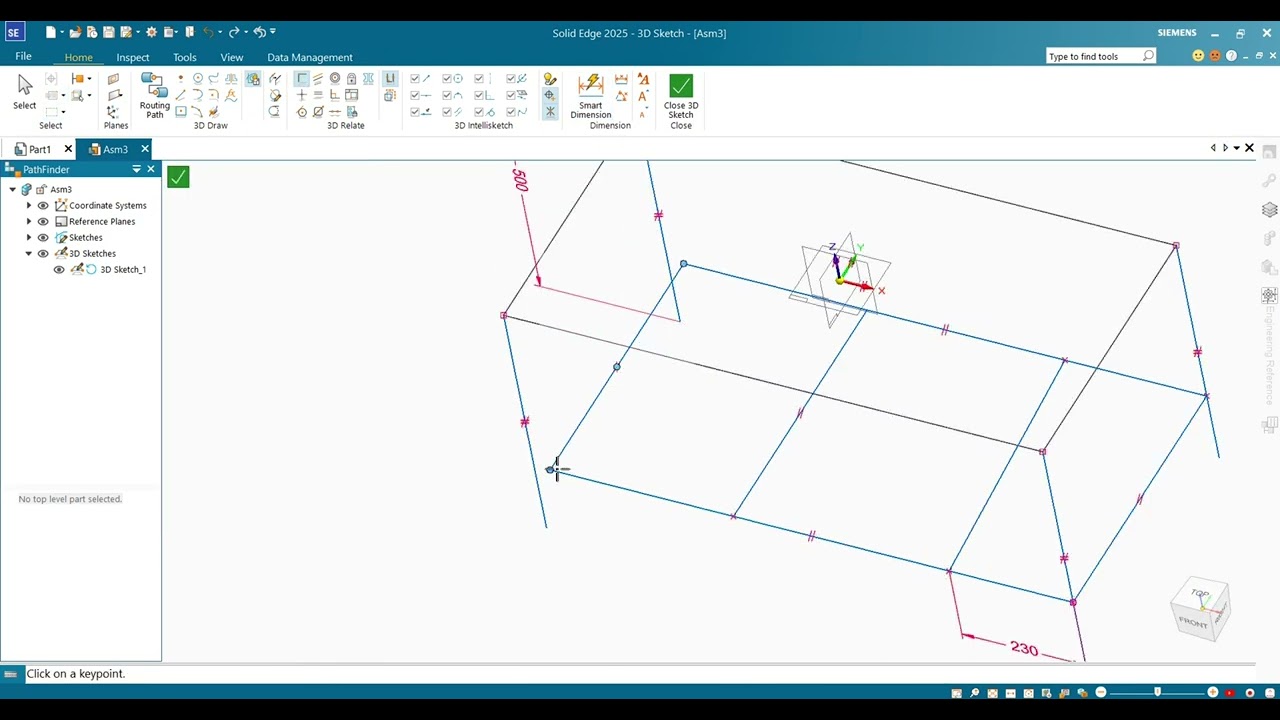
Task: Click Close 3D Sketch button
Action: click(681, 97)
